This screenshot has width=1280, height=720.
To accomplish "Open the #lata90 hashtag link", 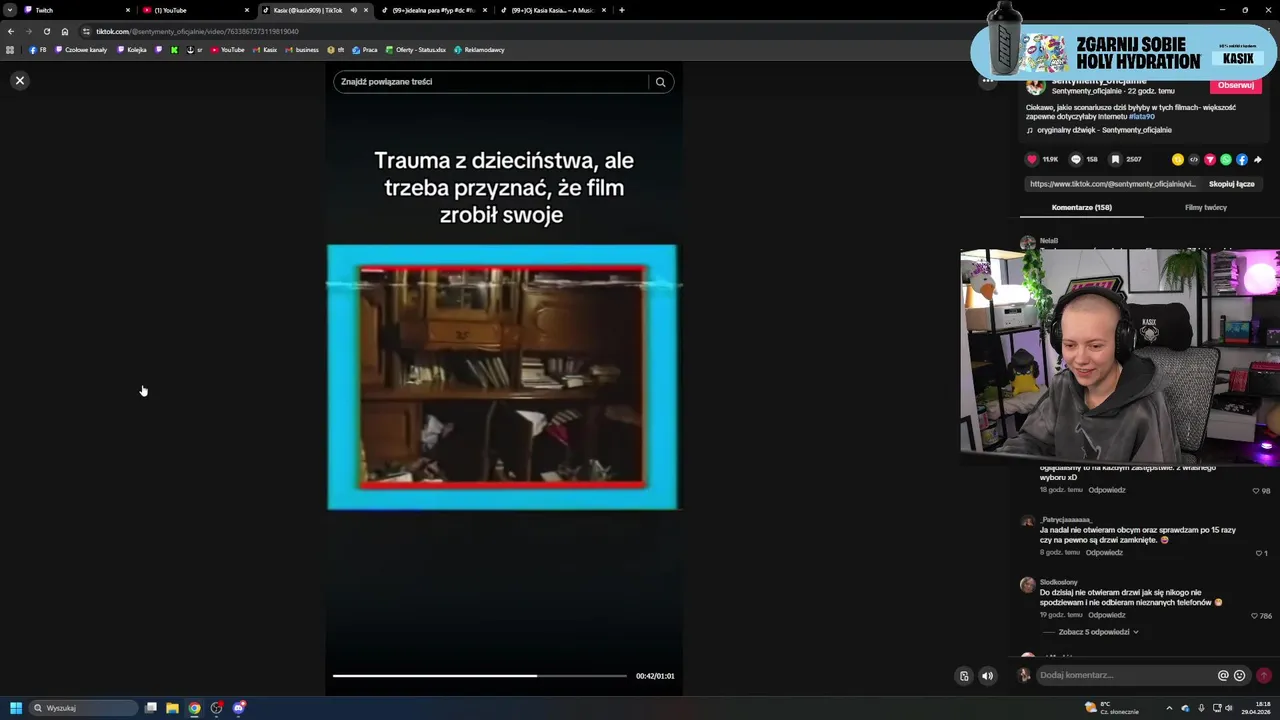I will click(x=1142, y=117).
